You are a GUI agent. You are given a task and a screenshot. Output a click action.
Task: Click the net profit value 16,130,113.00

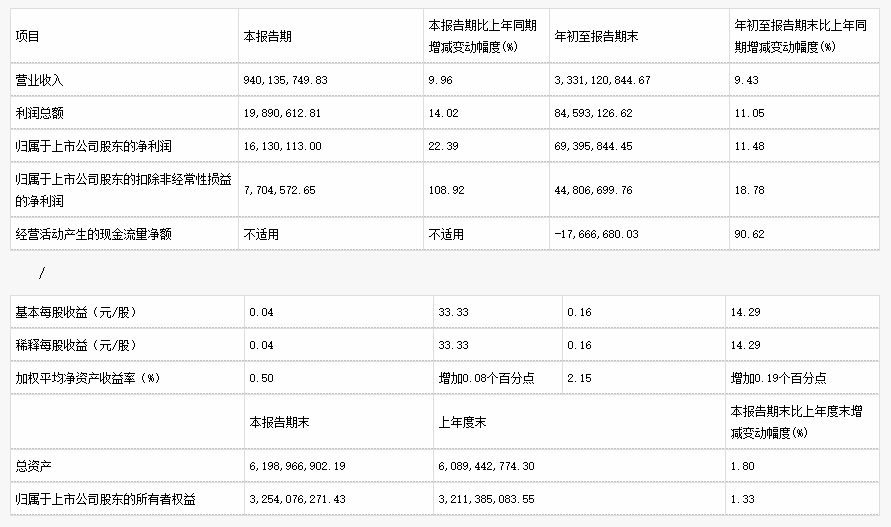tap(283, 146)
